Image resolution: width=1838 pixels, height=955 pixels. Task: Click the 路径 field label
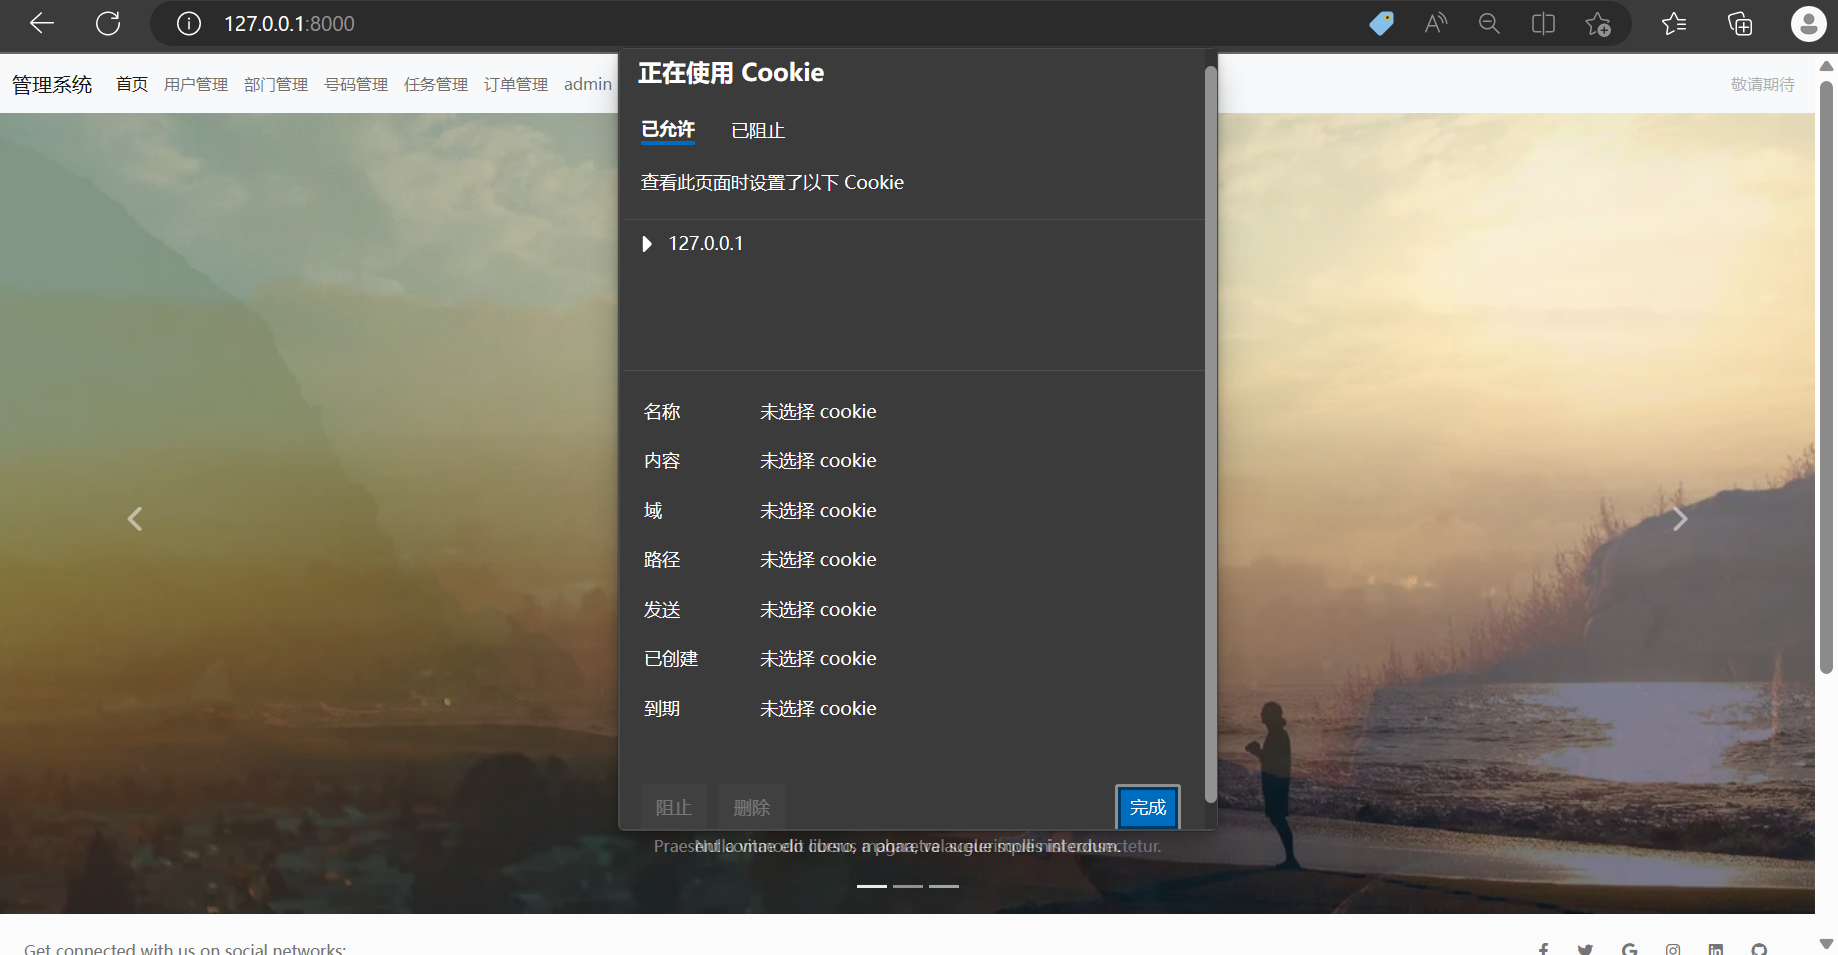pos(662,560)
